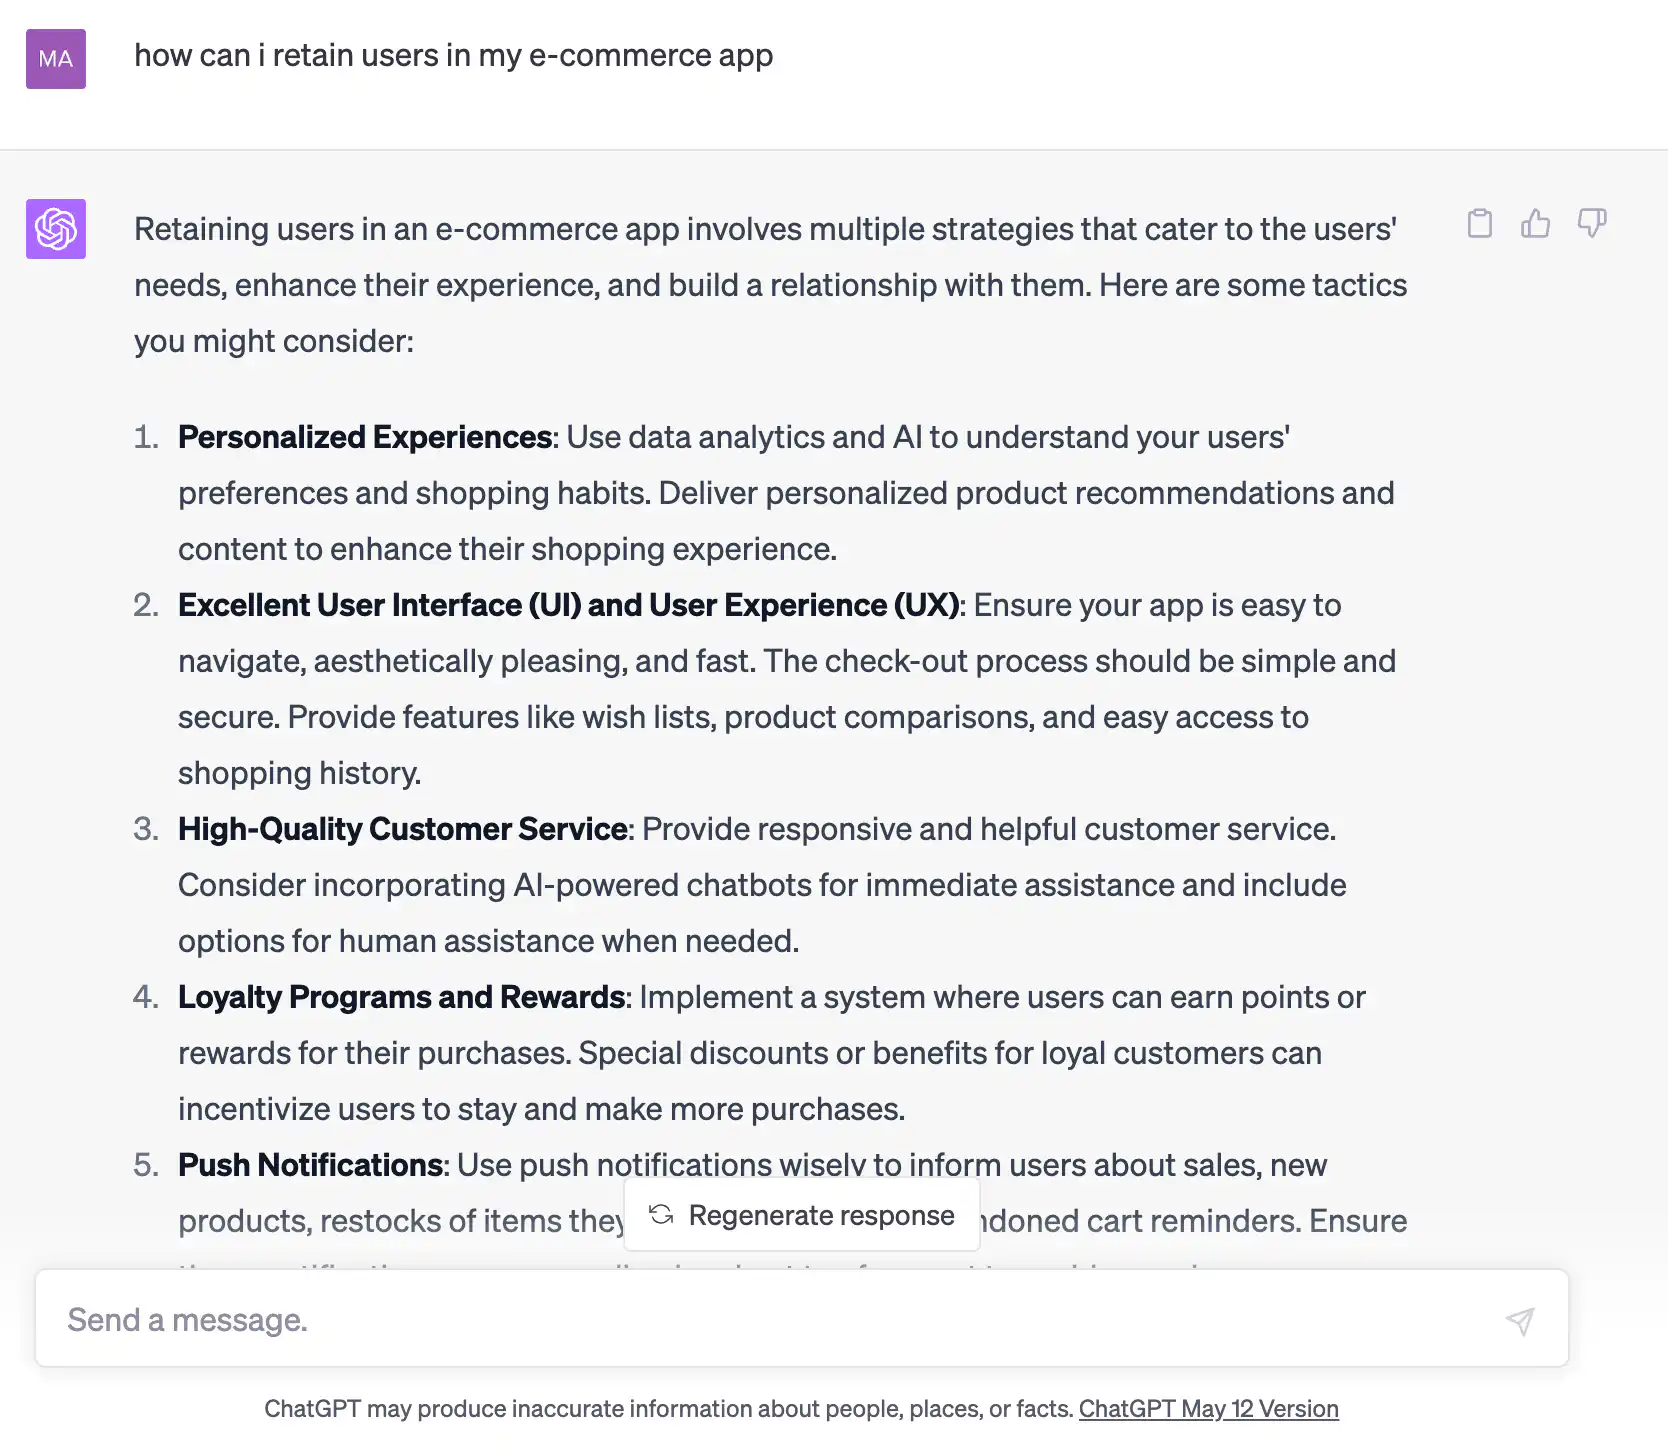Click the paper plane send icon
Viewport: 1668px width, 1446px height.
pos(1520,1321)
